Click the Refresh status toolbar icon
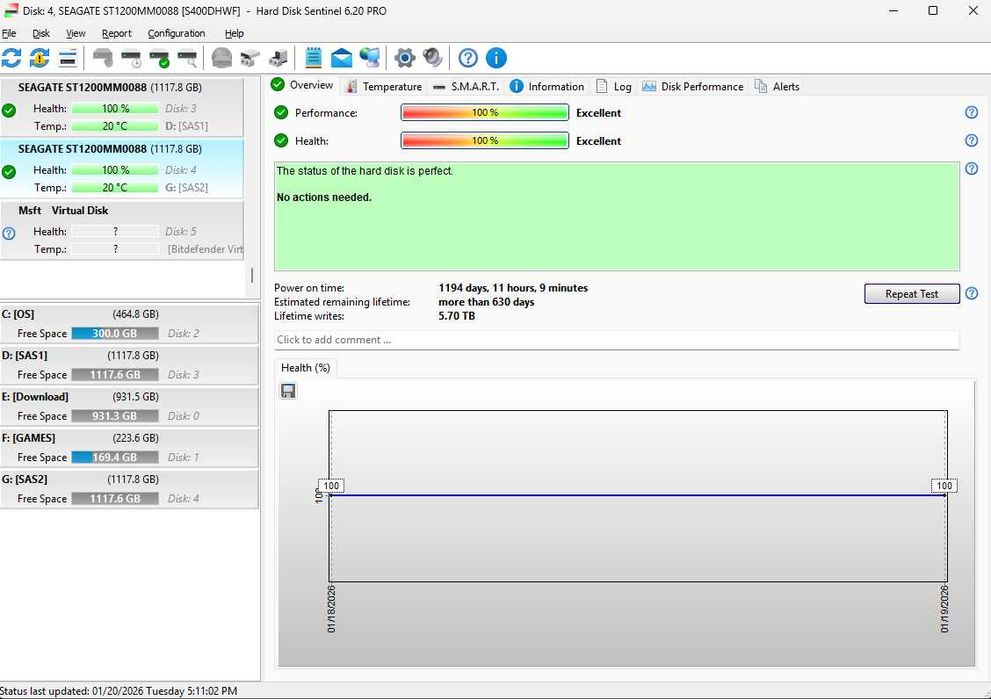991x699 pixels. 11,58
